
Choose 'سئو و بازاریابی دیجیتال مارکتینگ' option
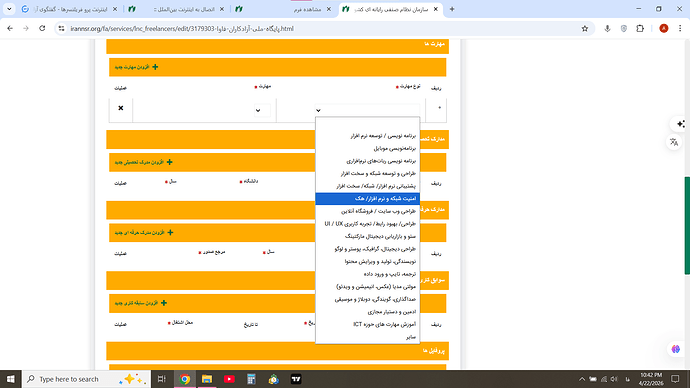[367, 236]
